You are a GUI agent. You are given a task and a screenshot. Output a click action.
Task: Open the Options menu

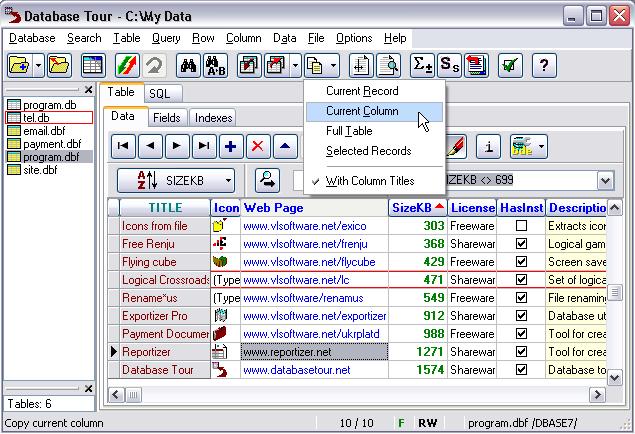coord(354,38)
